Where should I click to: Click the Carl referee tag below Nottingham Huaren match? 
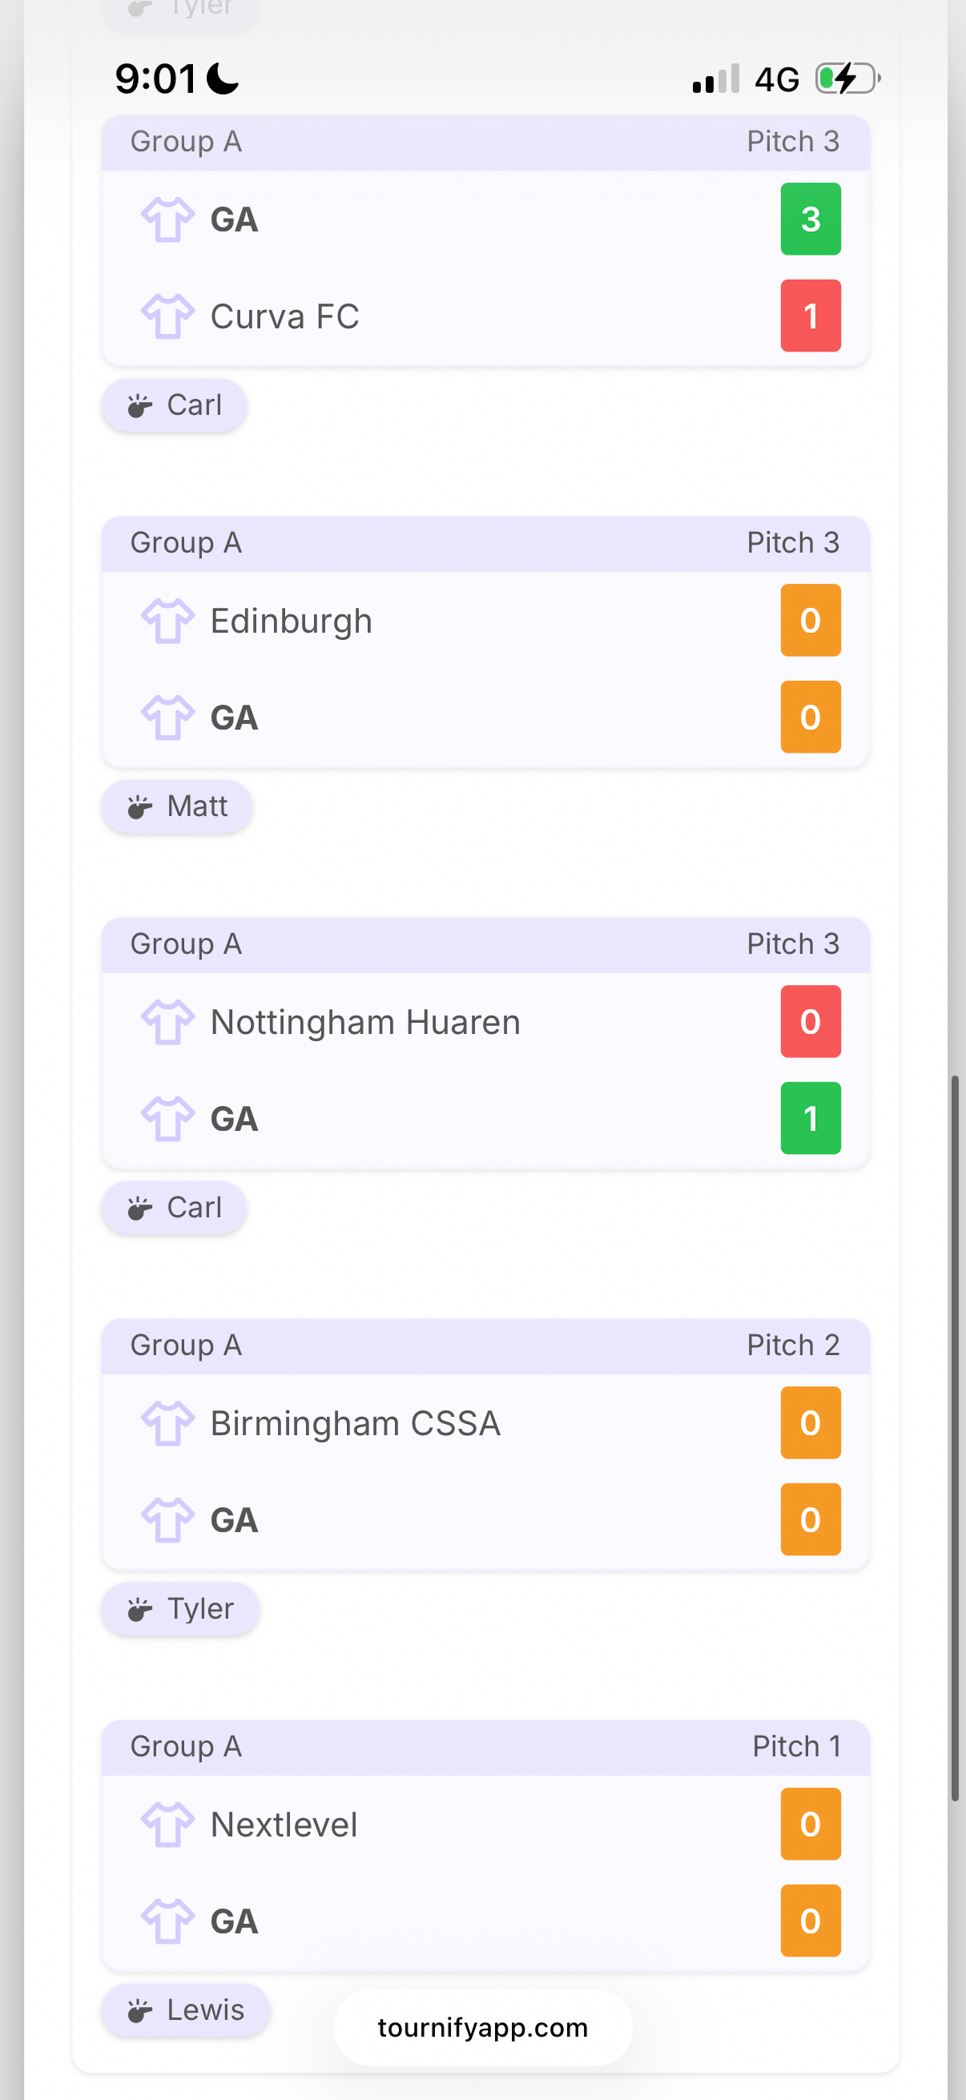pyautogui.click(x=174, y=1207)
